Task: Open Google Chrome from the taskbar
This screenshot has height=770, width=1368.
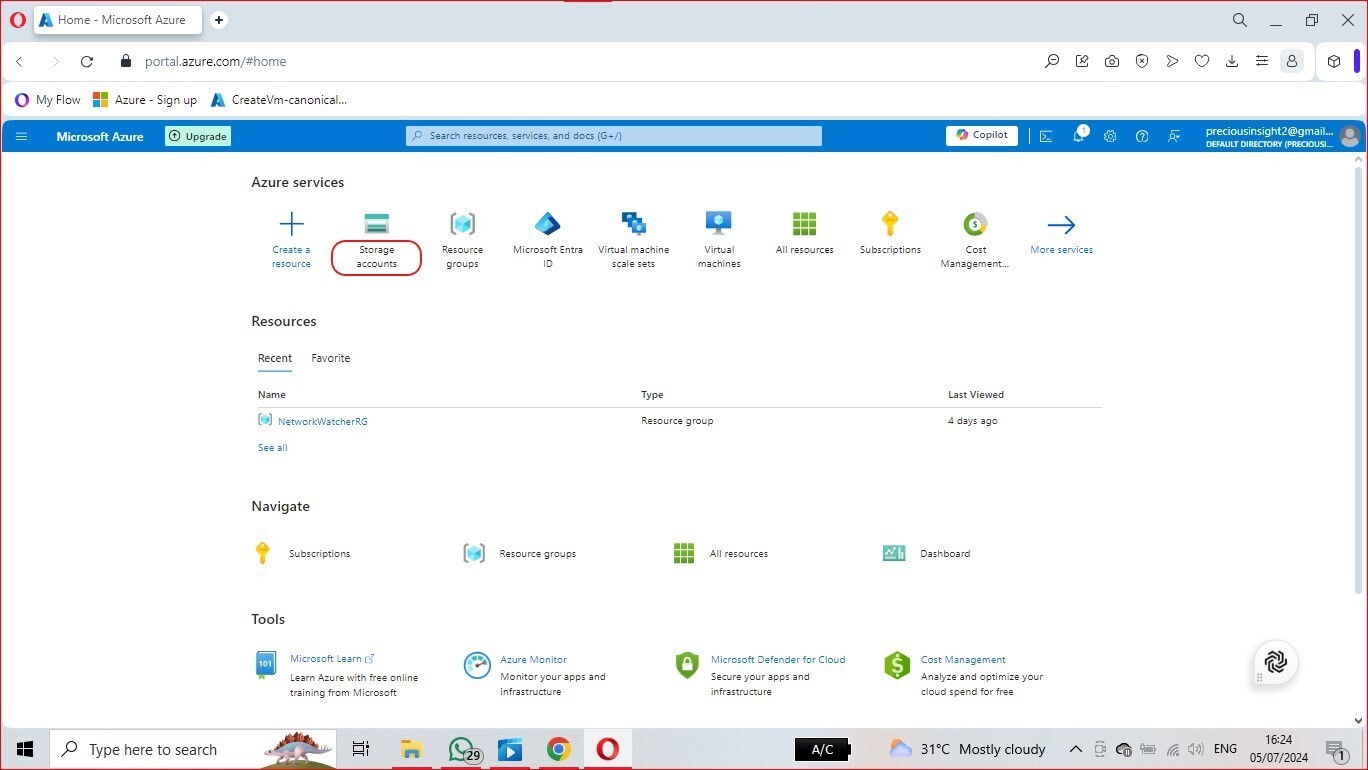Action: point(558,749)
